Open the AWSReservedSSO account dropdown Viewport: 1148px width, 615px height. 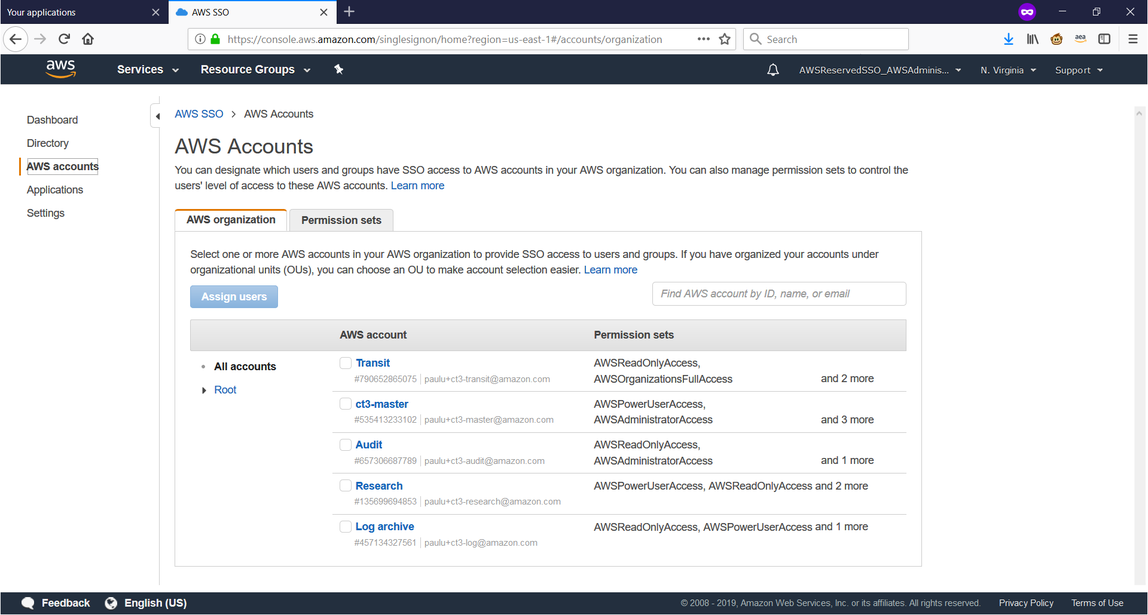click(880, 70)
